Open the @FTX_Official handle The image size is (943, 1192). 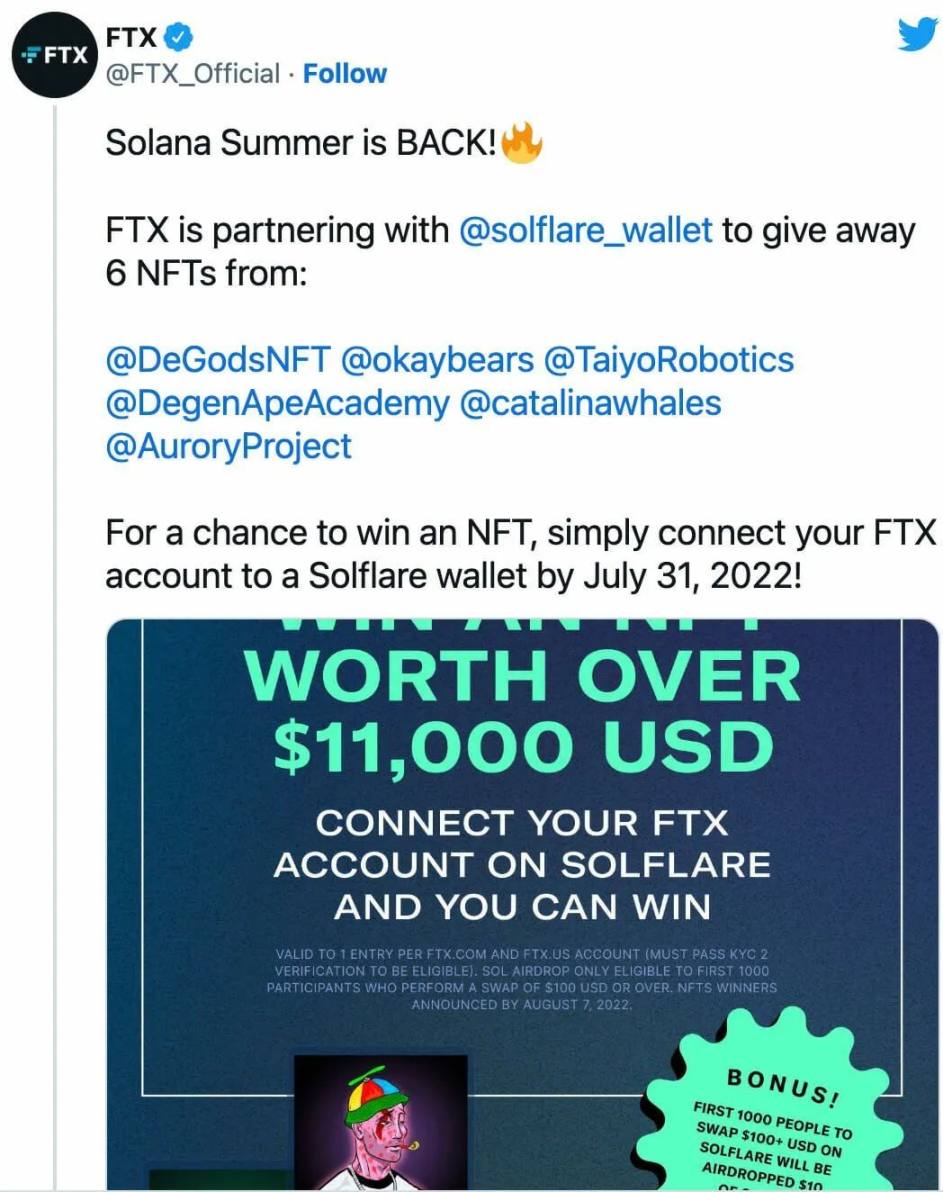(x=193, y=74)
